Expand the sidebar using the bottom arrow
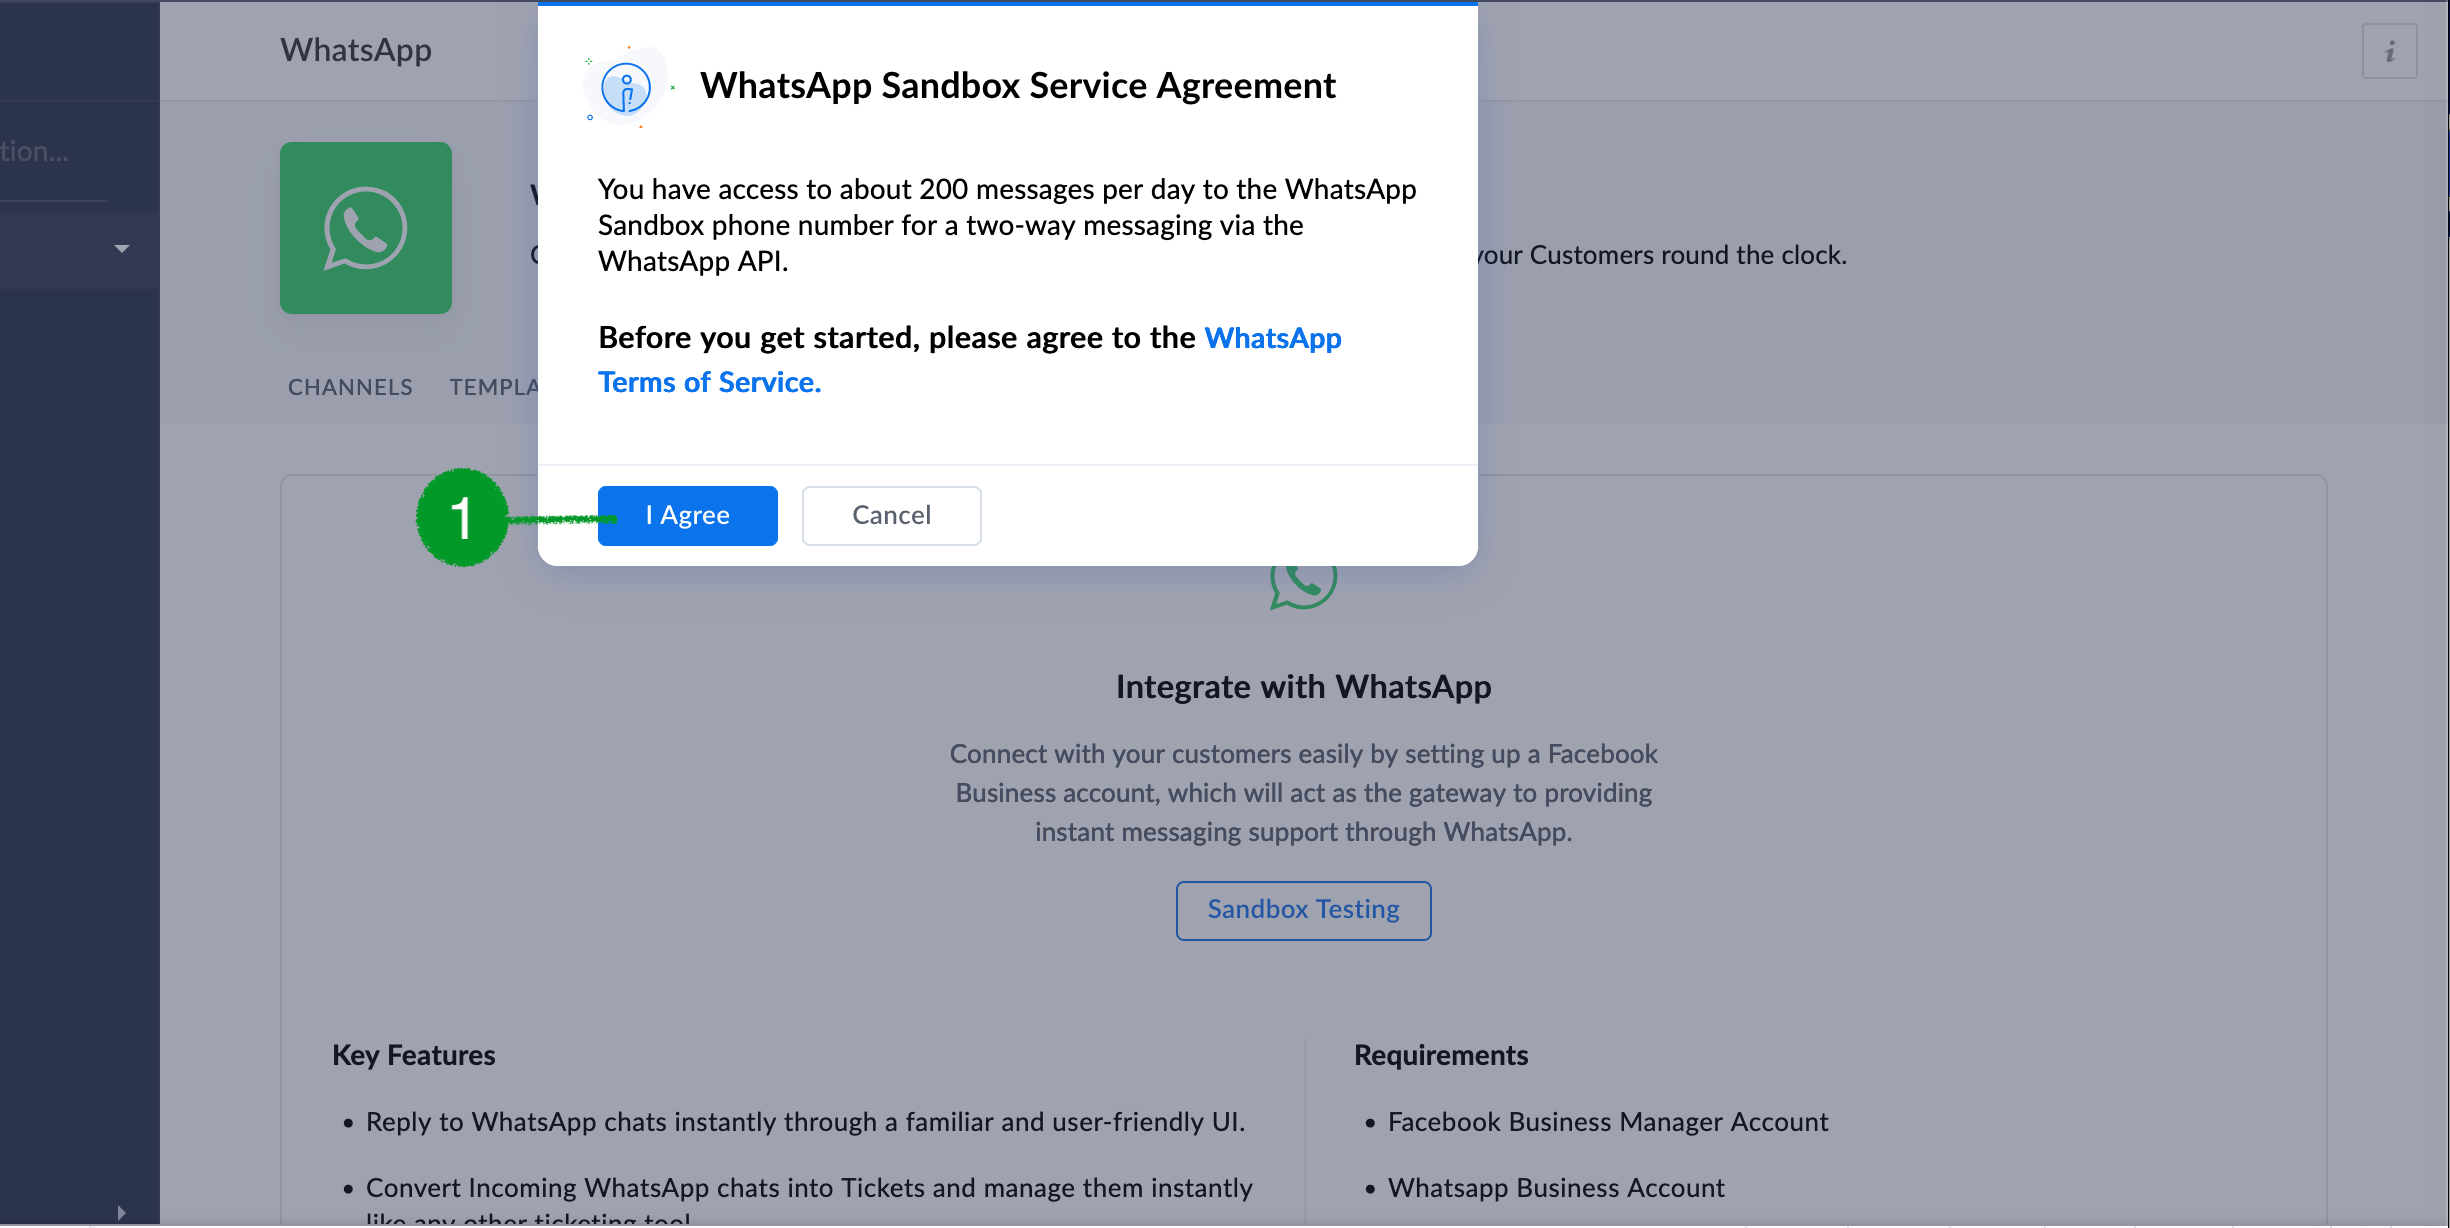 121,1212
